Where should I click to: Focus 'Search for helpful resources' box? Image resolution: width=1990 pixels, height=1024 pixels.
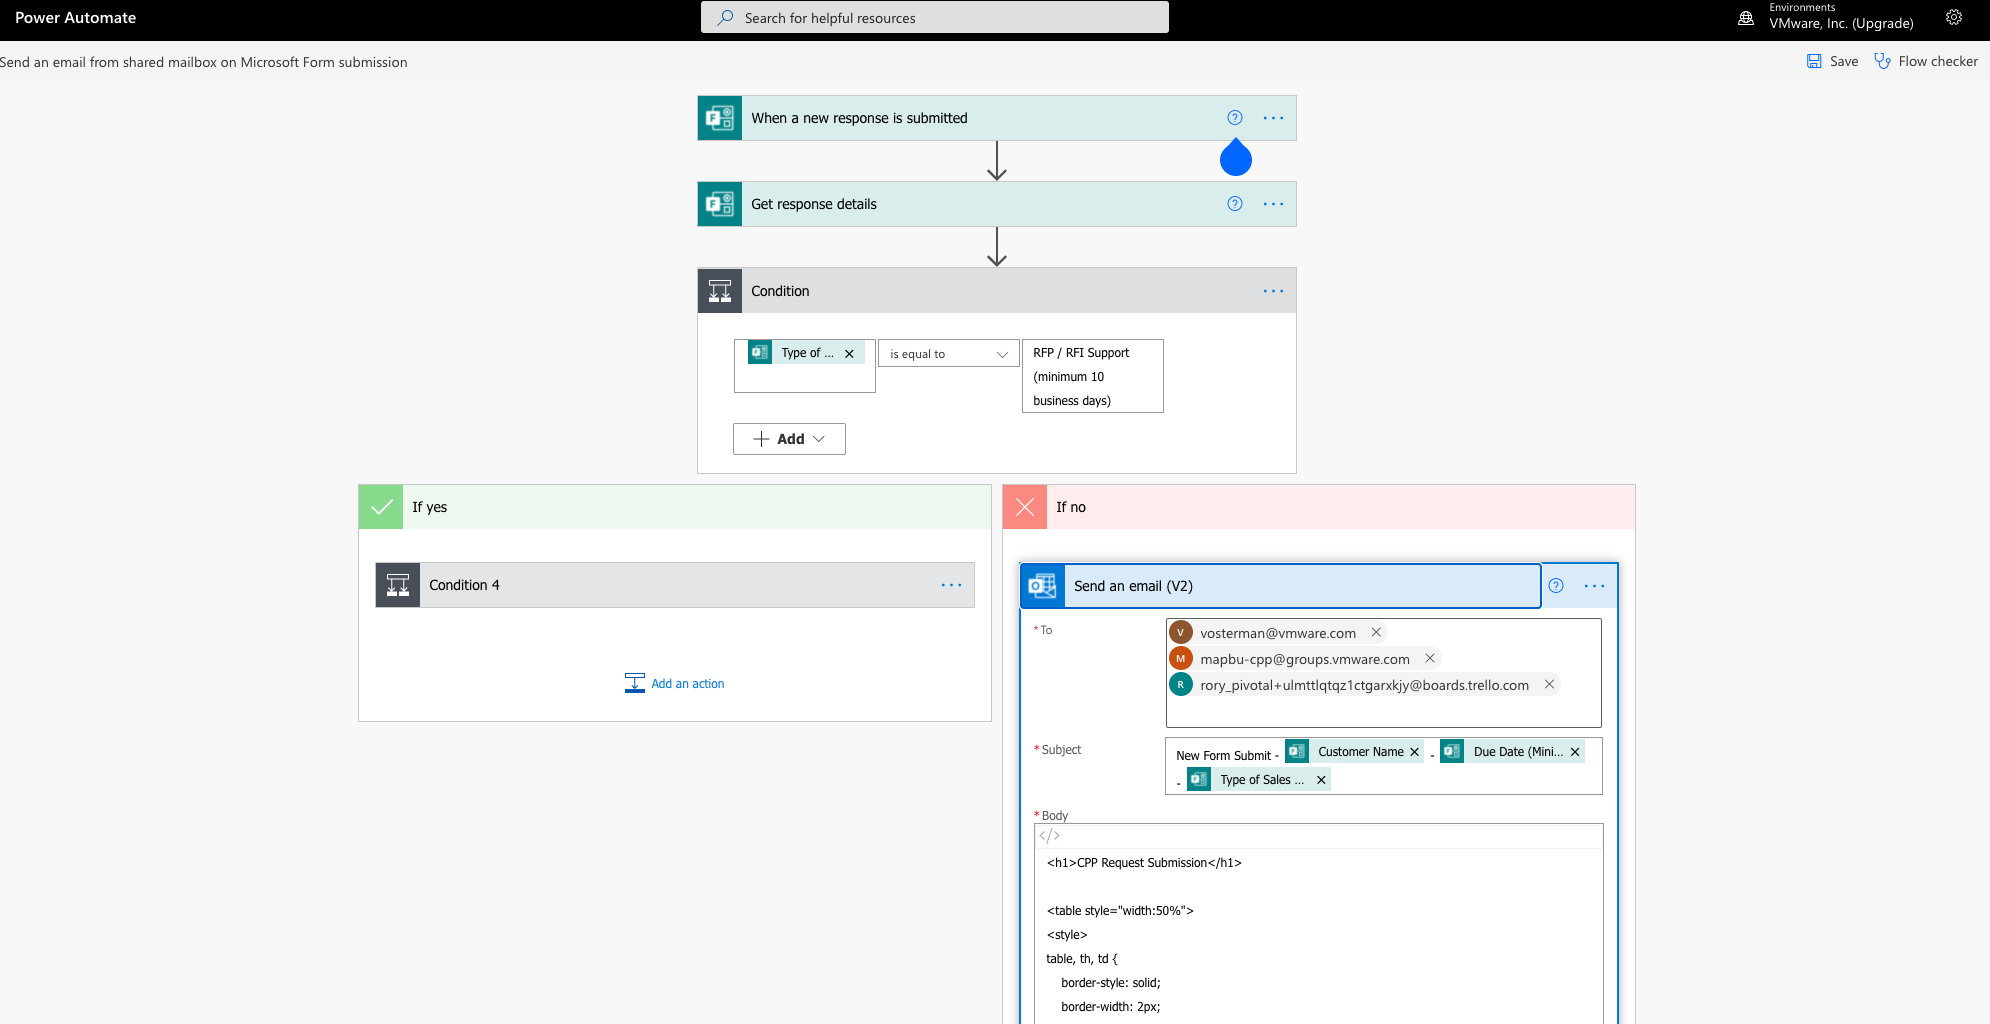tap(935, 17)
